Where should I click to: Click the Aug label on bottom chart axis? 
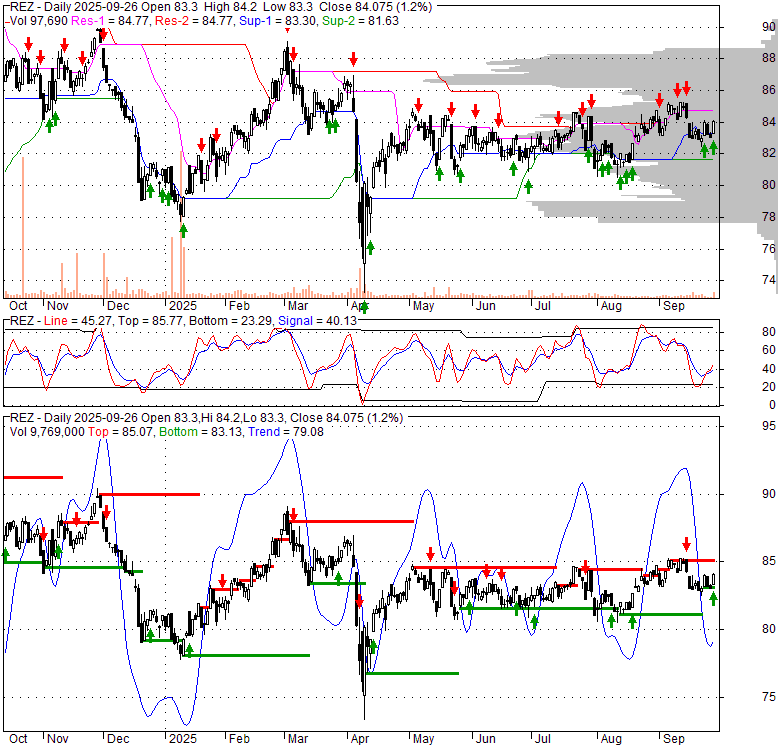(611, 739)
